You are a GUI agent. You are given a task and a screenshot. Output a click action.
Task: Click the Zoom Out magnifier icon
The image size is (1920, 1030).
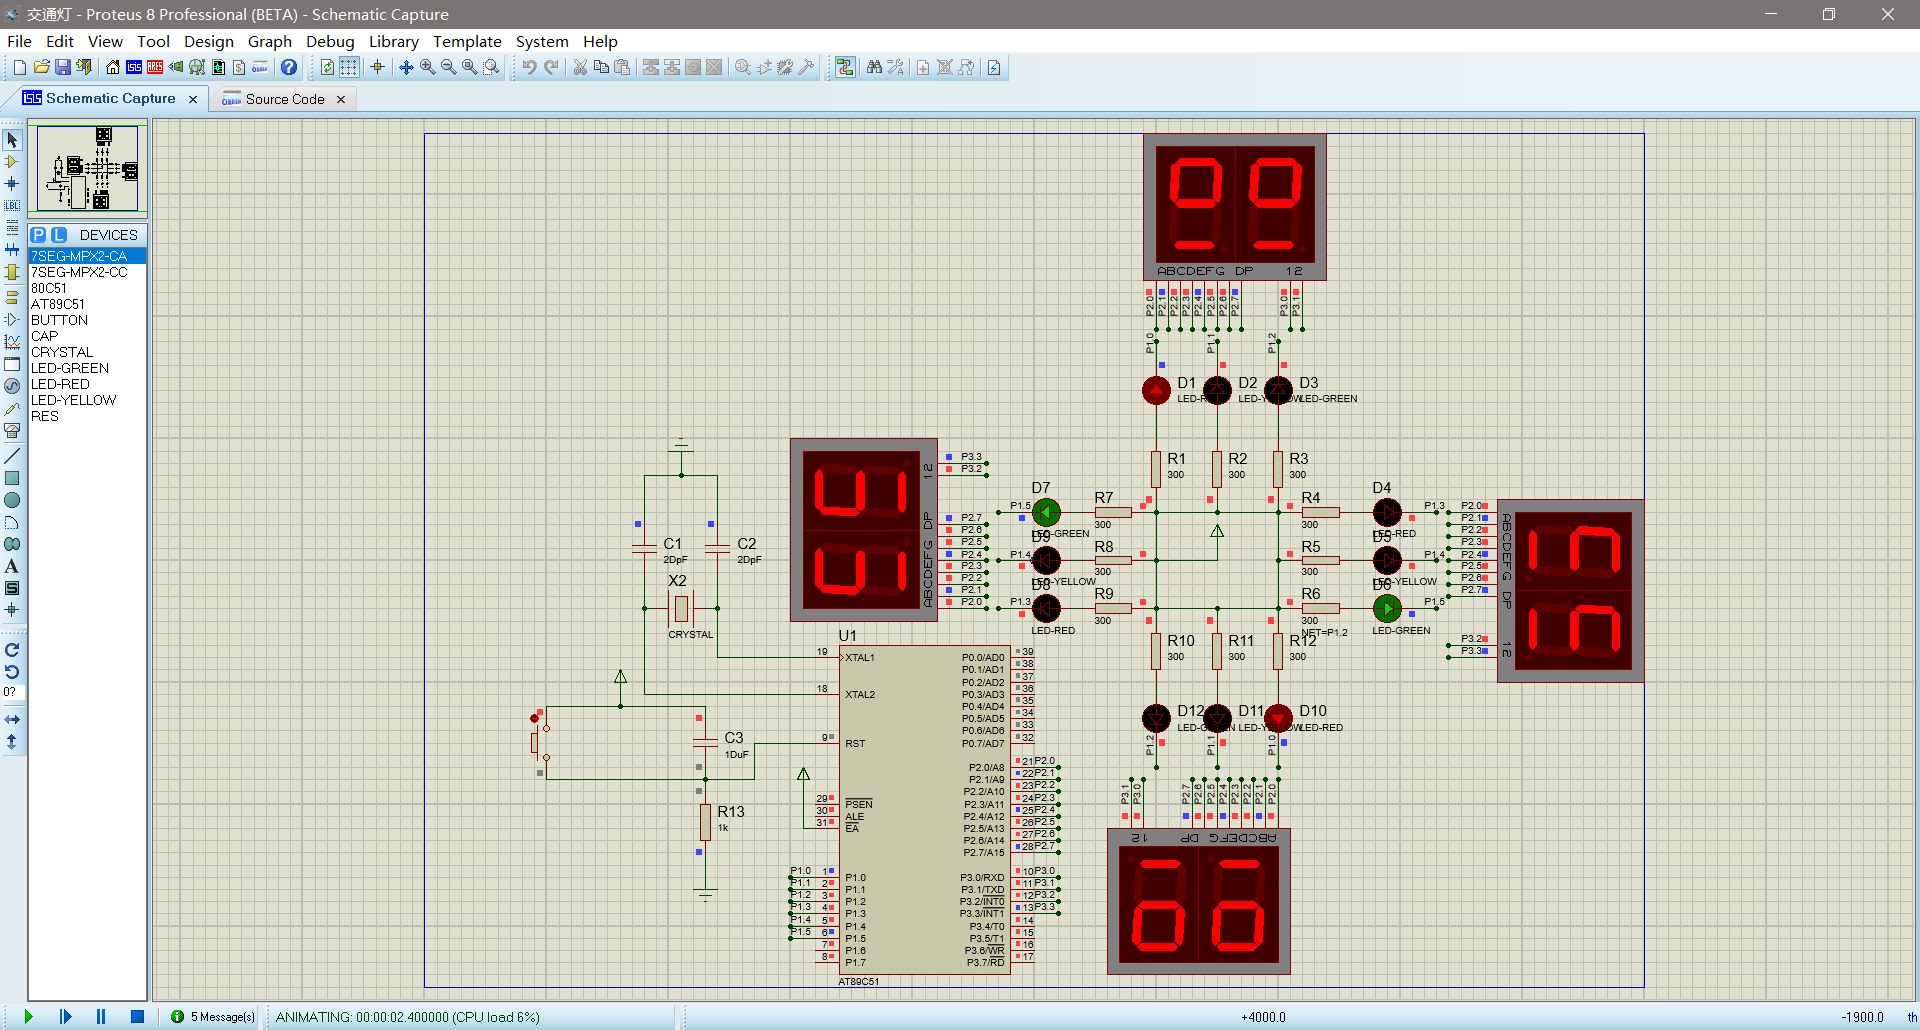point(448,67)
